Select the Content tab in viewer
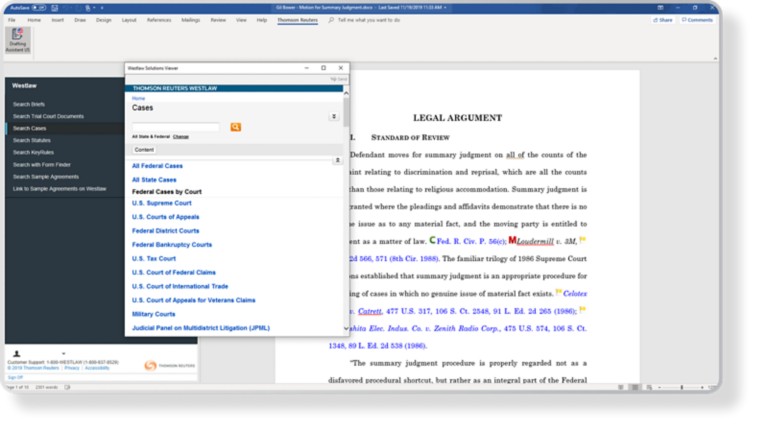This screenshot has height=432, width=768. tap(144, 150)
